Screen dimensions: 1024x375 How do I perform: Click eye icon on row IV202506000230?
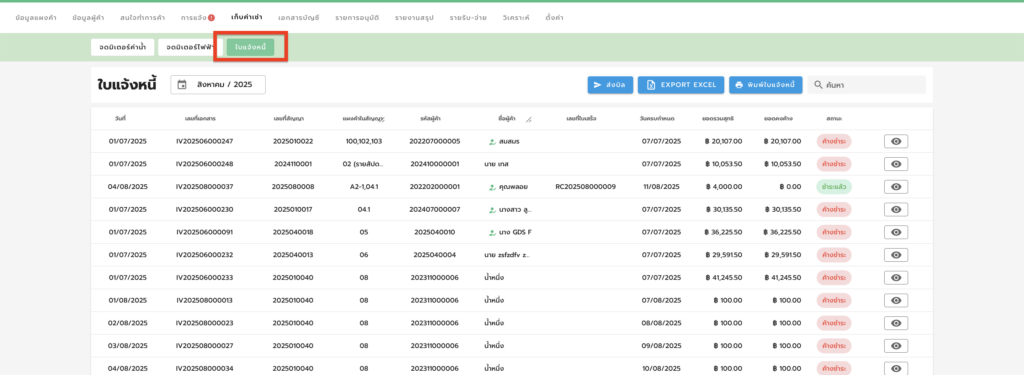896,210
